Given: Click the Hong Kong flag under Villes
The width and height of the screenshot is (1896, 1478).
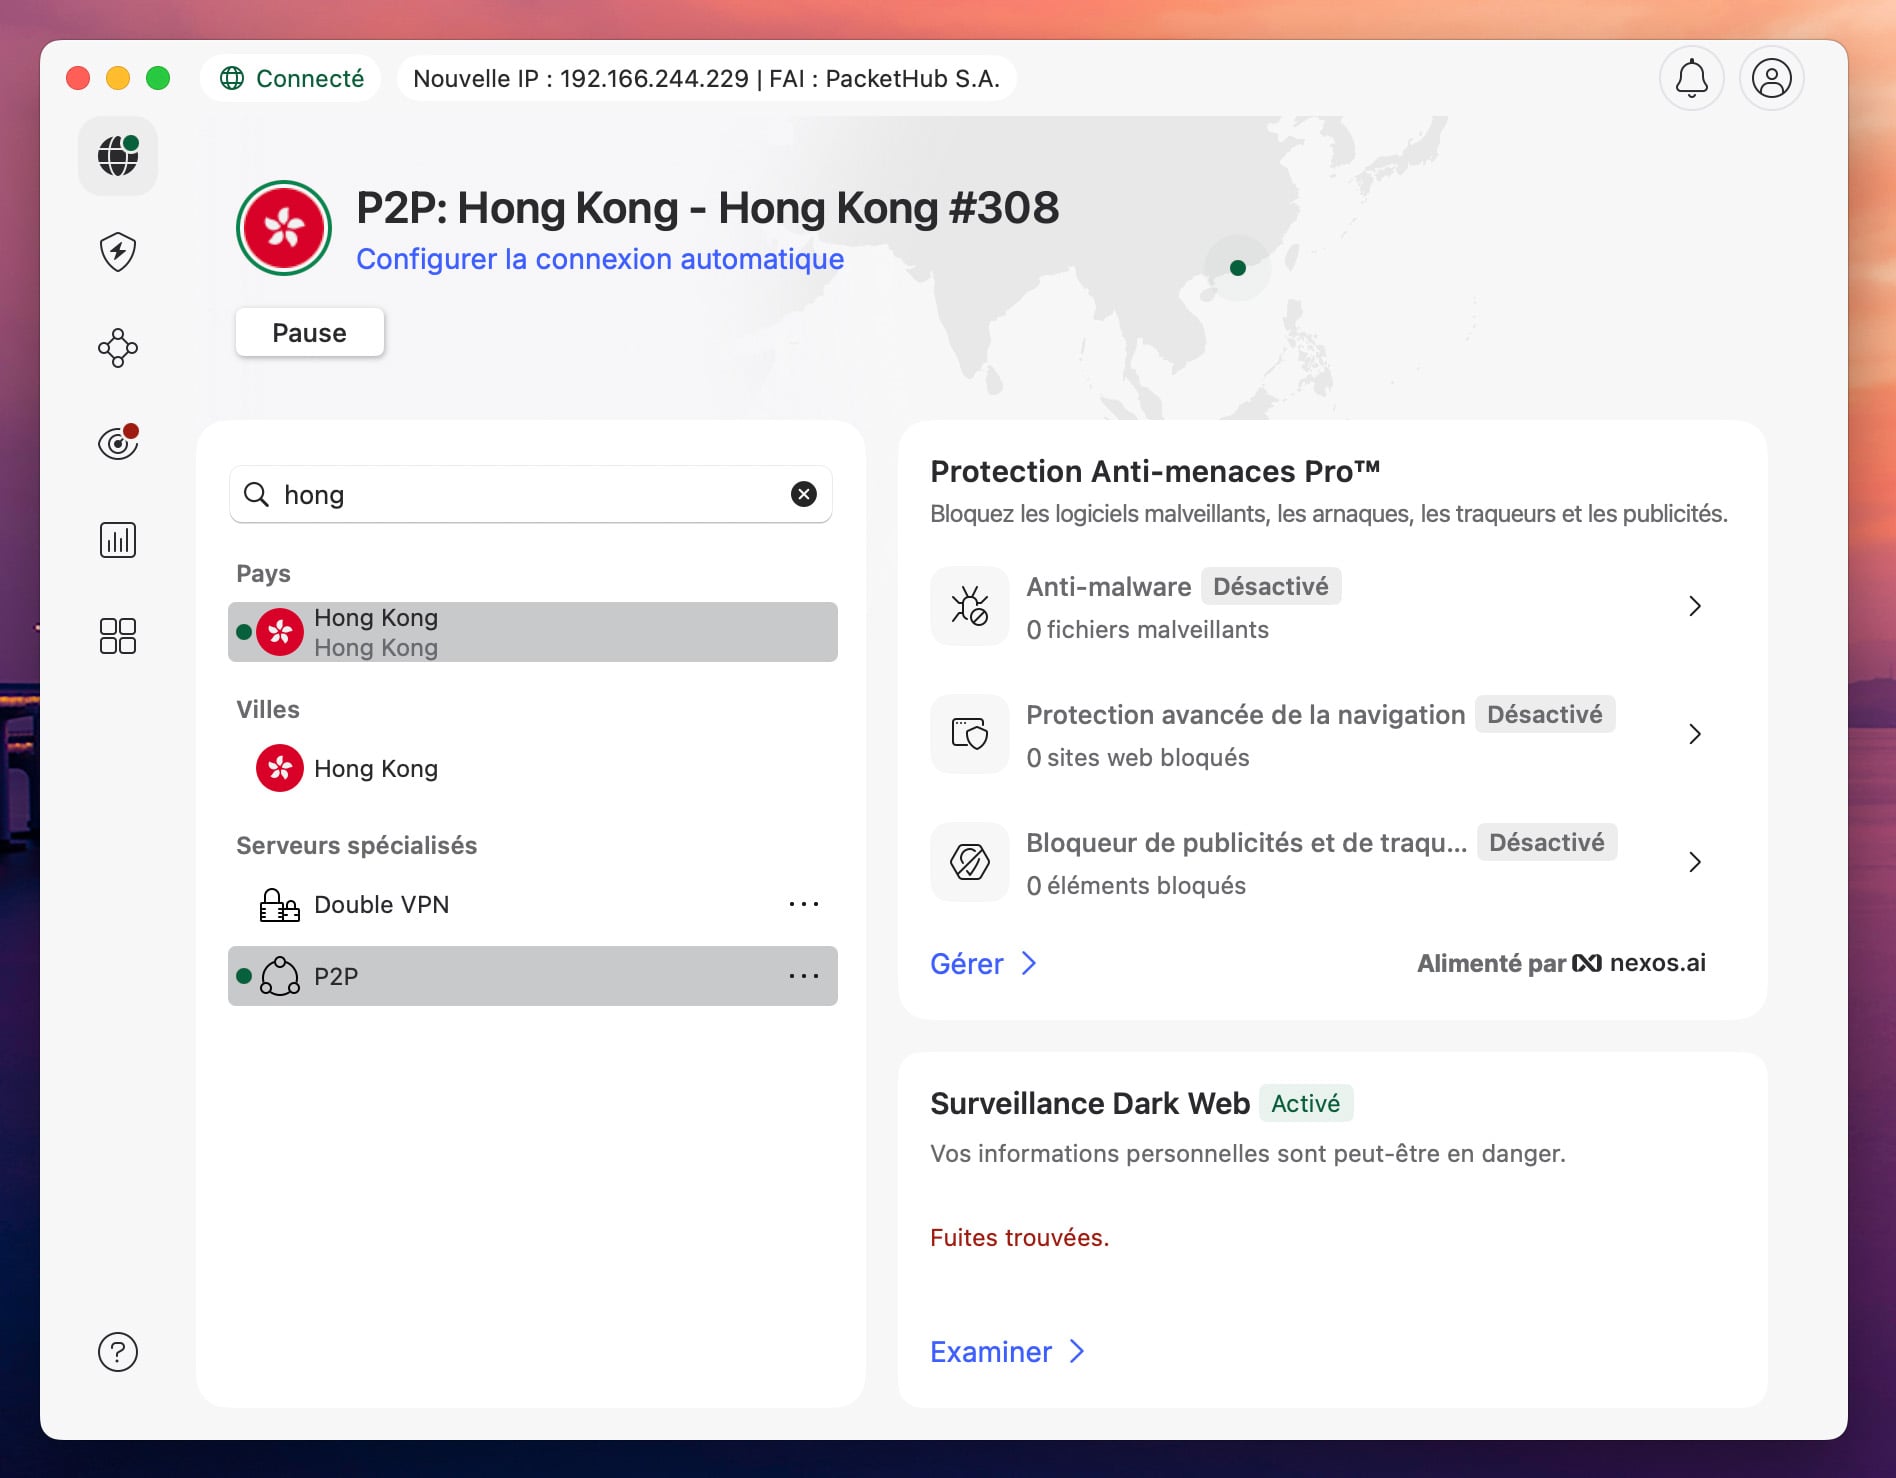Looking at the screenshot, I should point(280,768).
